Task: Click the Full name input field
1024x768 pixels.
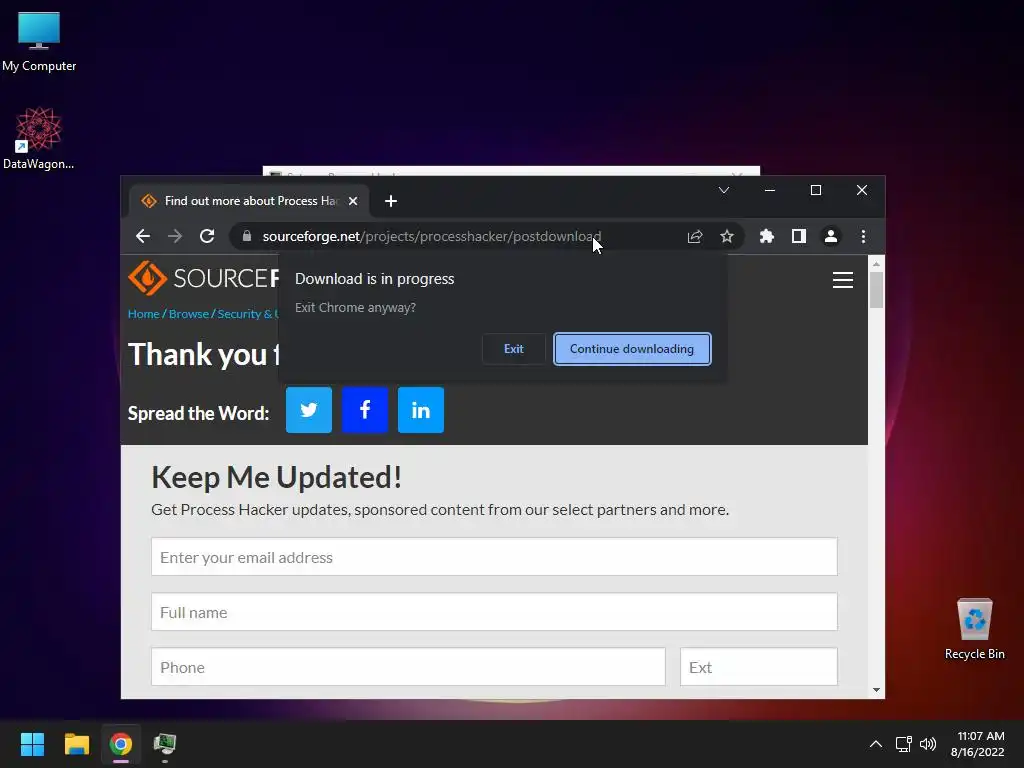Action: click(x=494, y=612)
